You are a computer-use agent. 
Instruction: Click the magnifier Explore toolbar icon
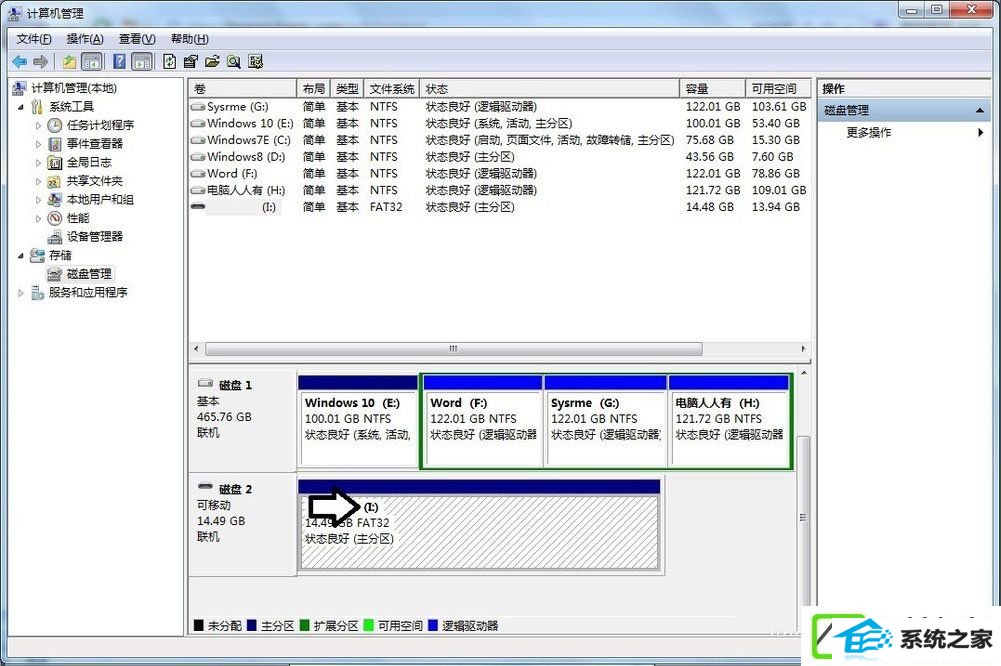point(234,61)
